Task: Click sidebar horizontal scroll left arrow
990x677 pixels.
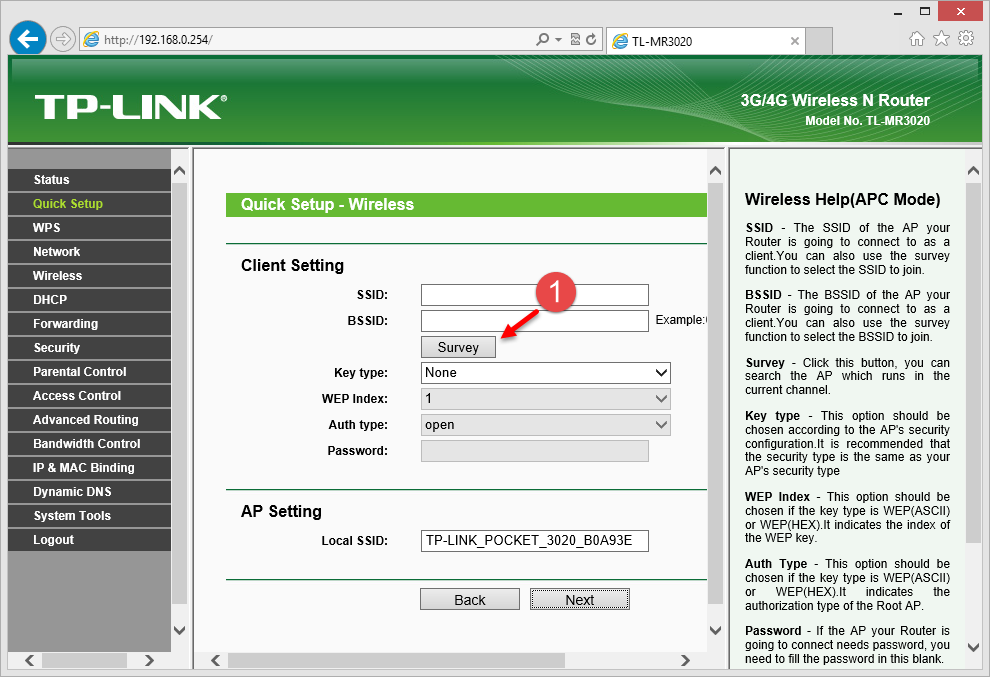Action: pyautogui.click(x=29, y=661)
